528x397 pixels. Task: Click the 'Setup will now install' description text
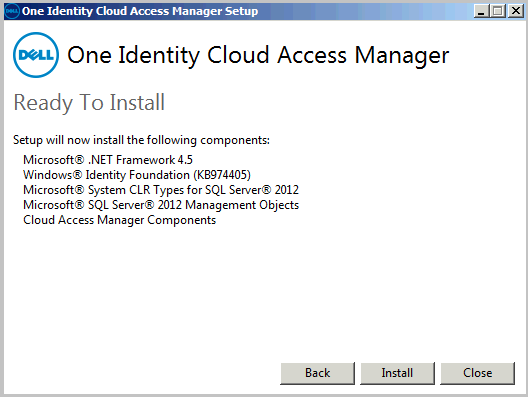(x=141, y=140)
